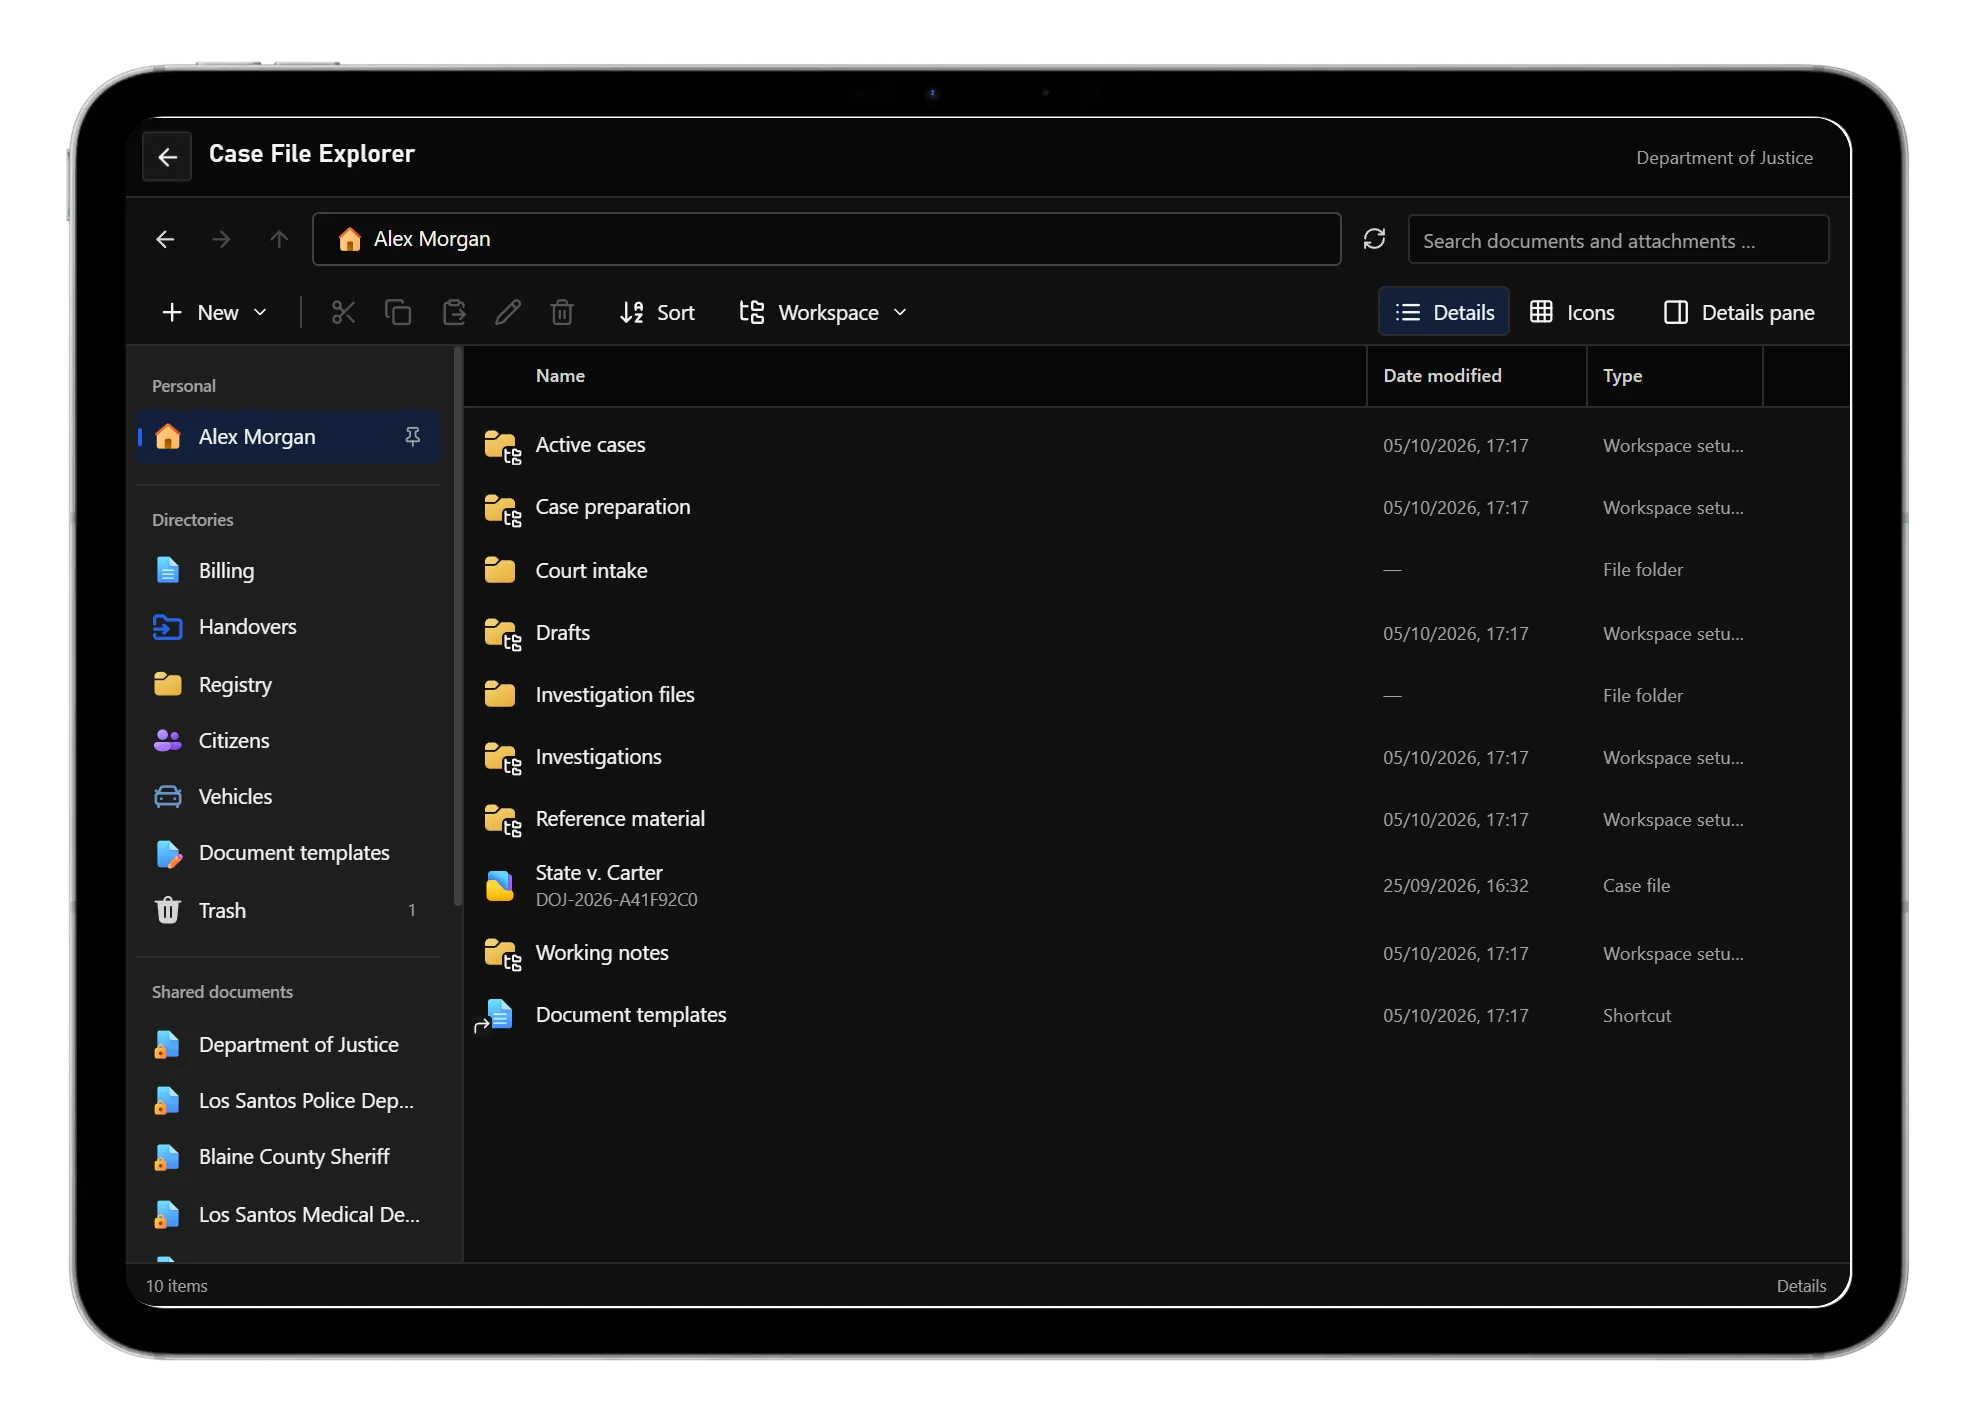
Task: Click the Paste clipboard icon
Action: coord(454,313)
